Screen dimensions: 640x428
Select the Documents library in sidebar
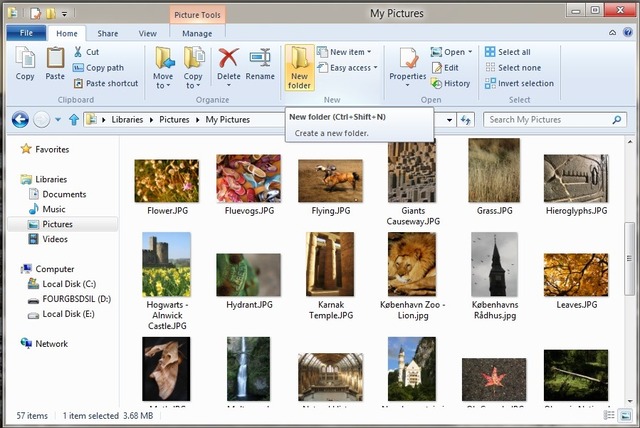(x=64, y=194)
